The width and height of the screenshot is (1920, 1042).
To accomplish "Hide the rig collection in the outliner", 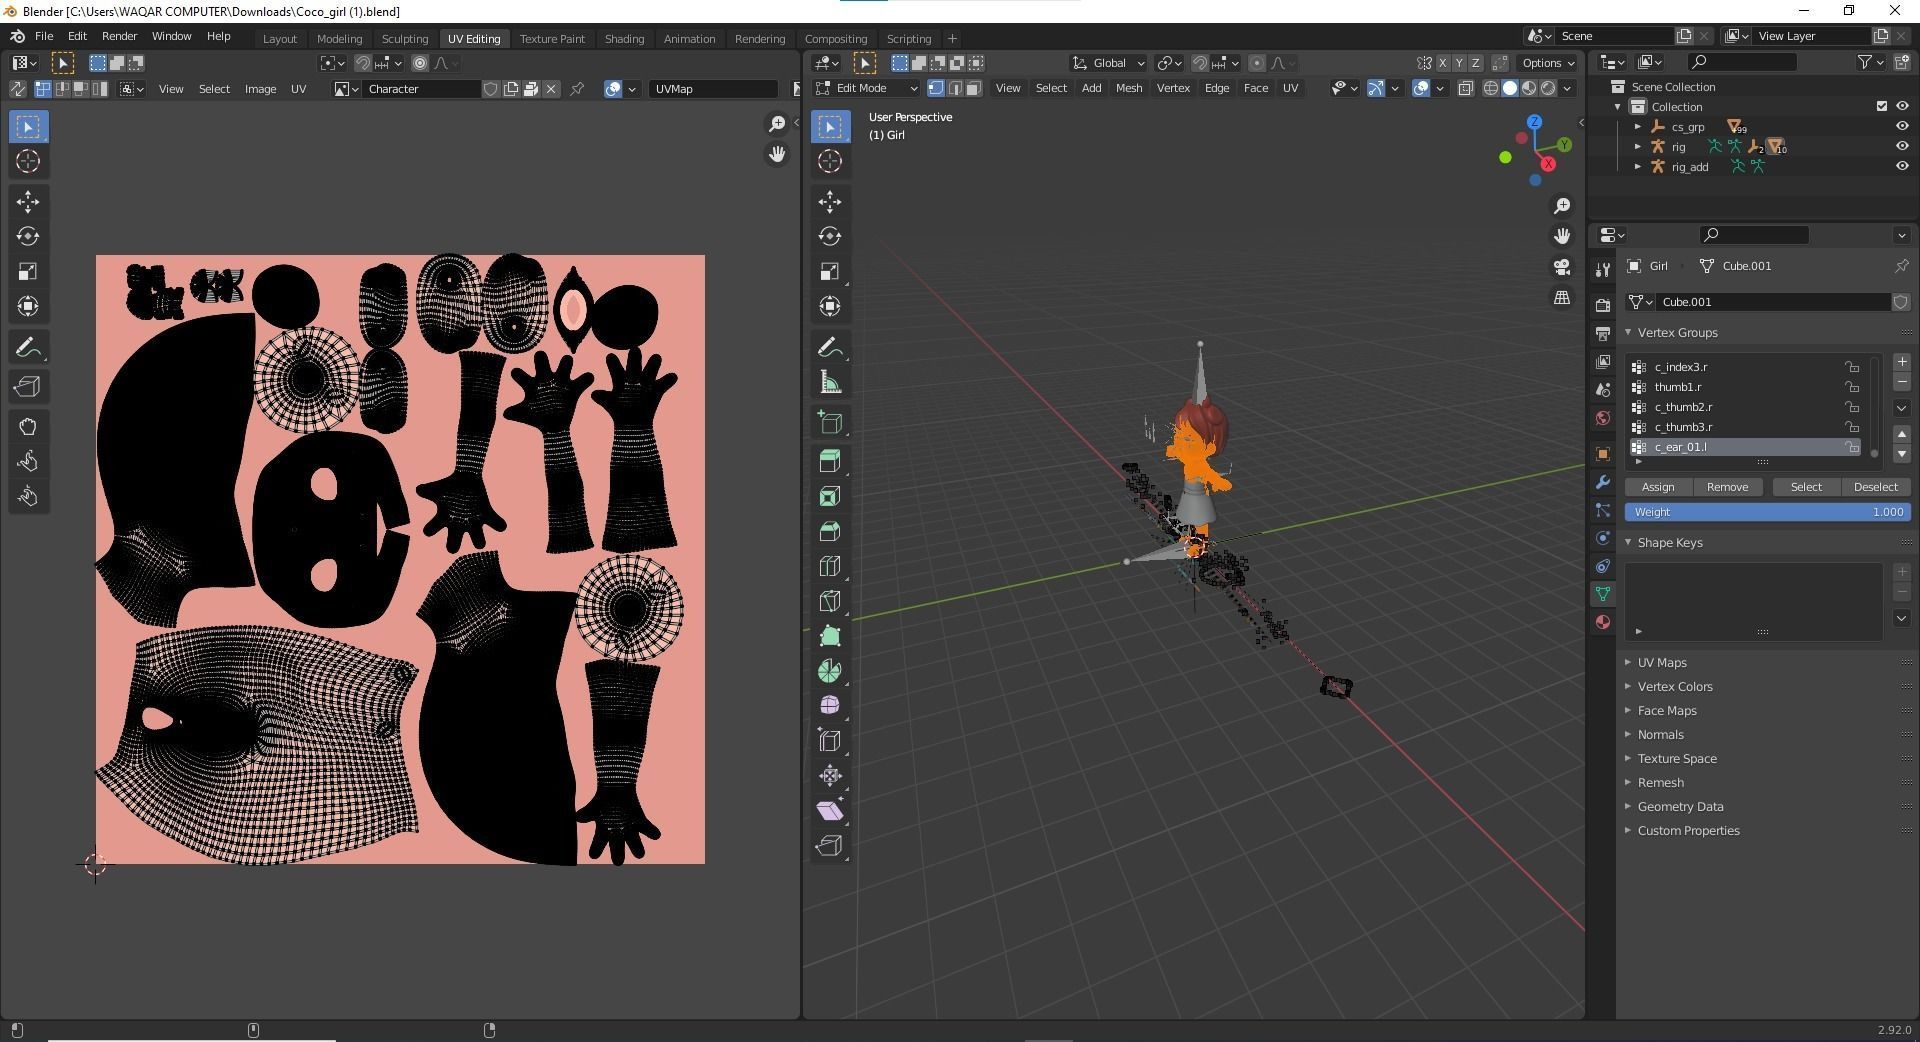I will 1902,146.
